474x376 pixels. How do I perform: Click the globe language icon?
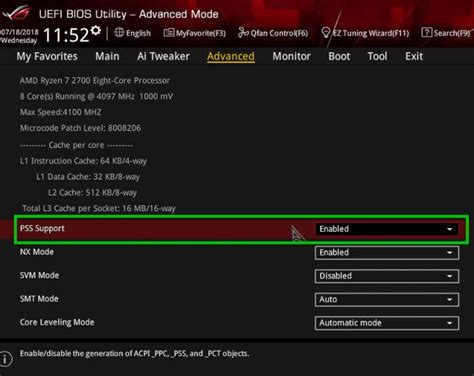click(x=119, y=32)
